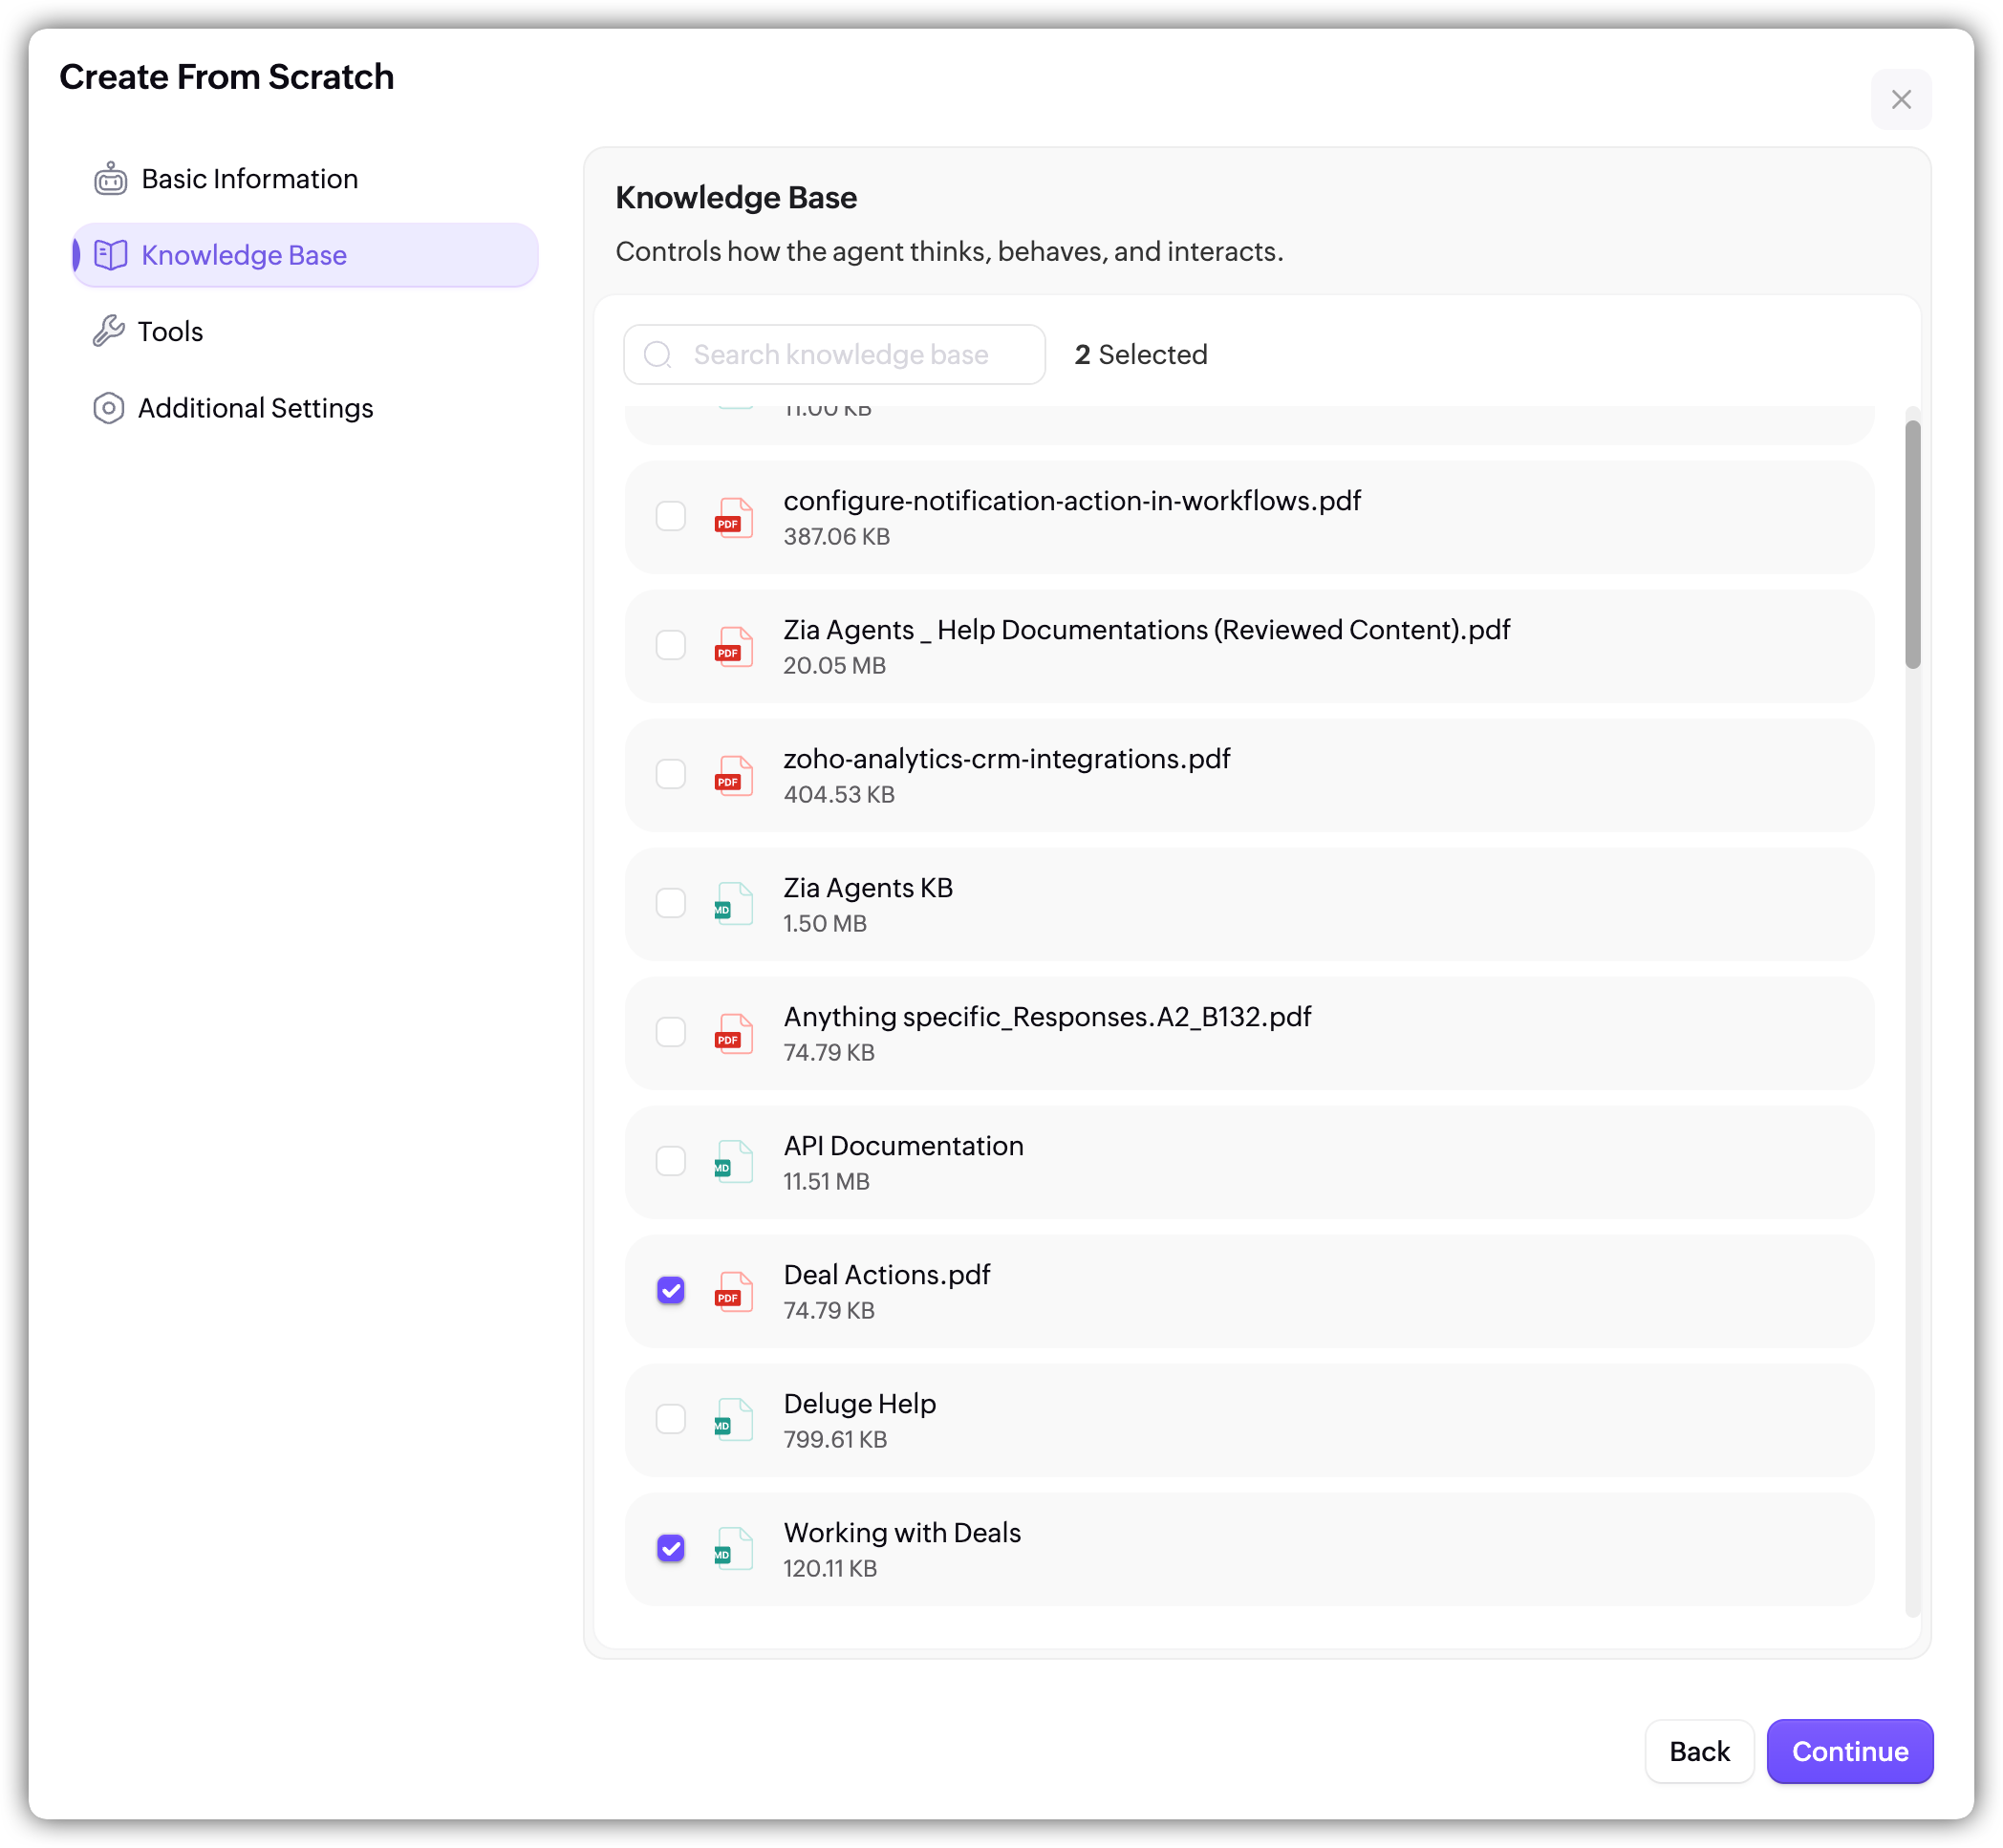Click the PDF icon for Deal Actions.pdf
The width and height of the screenshot is (2003, 1848).
pos(733,1291)
